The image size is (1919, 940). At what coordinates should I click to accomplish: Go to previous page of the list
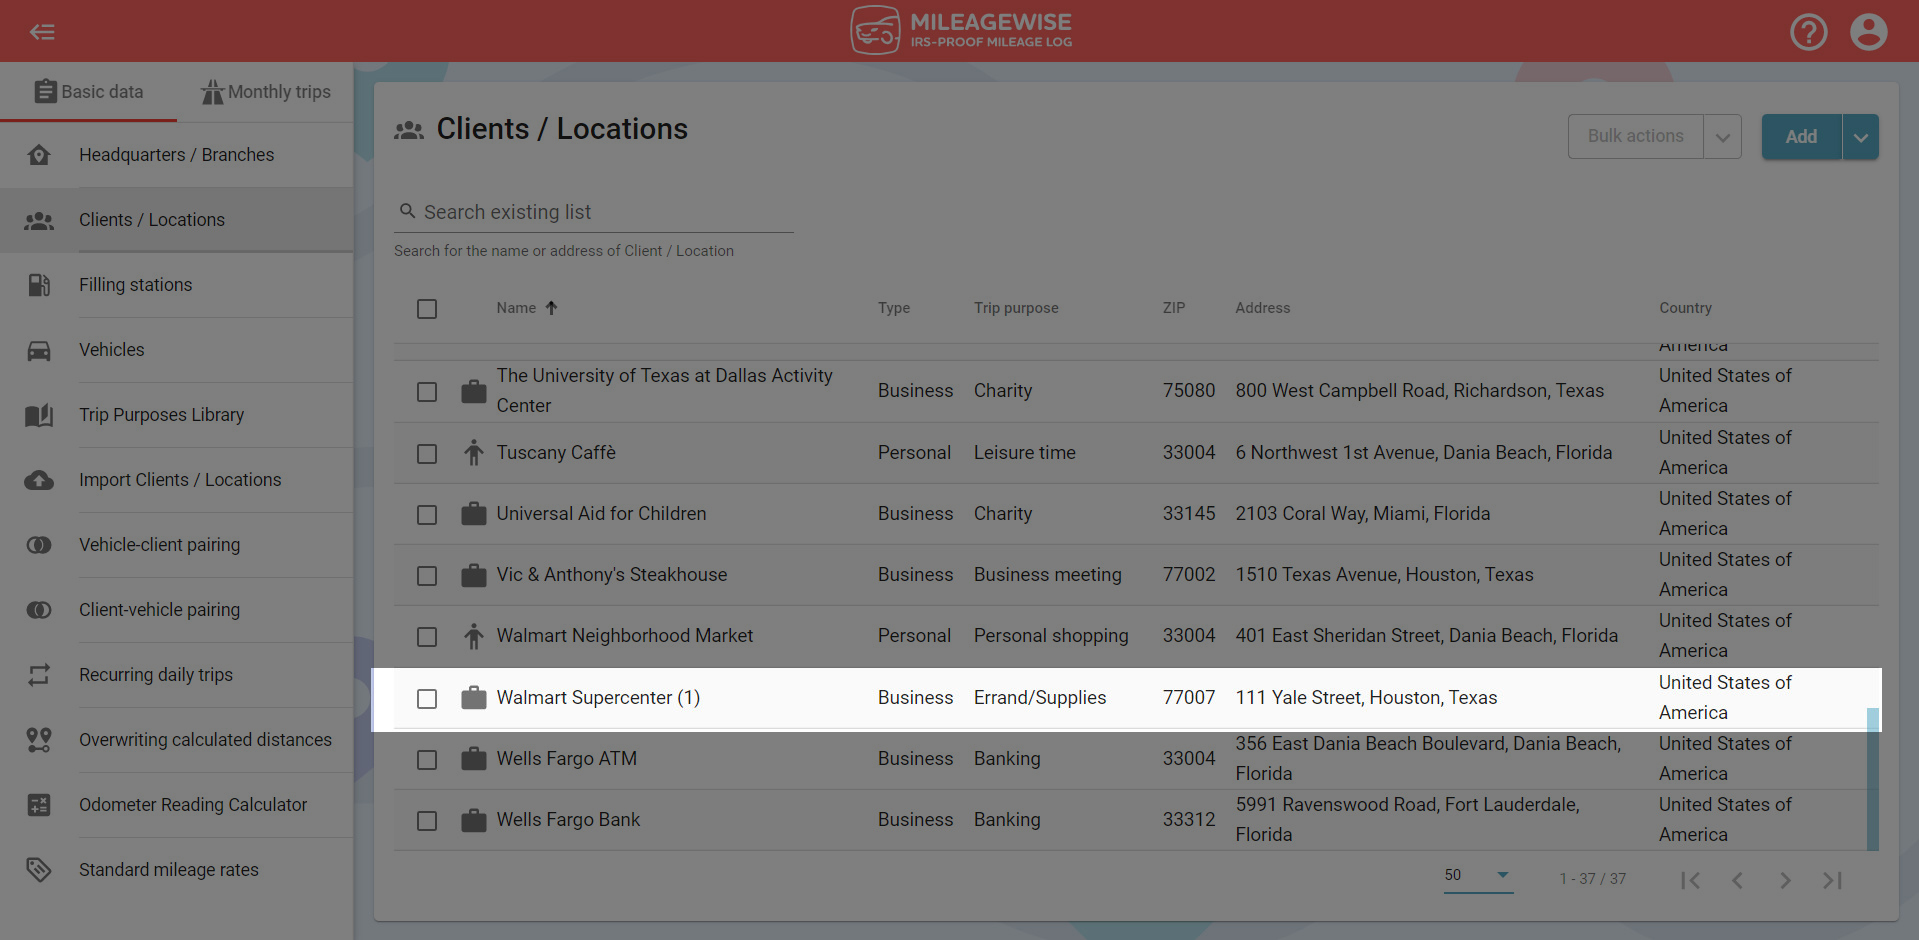tap(1737, 880)
